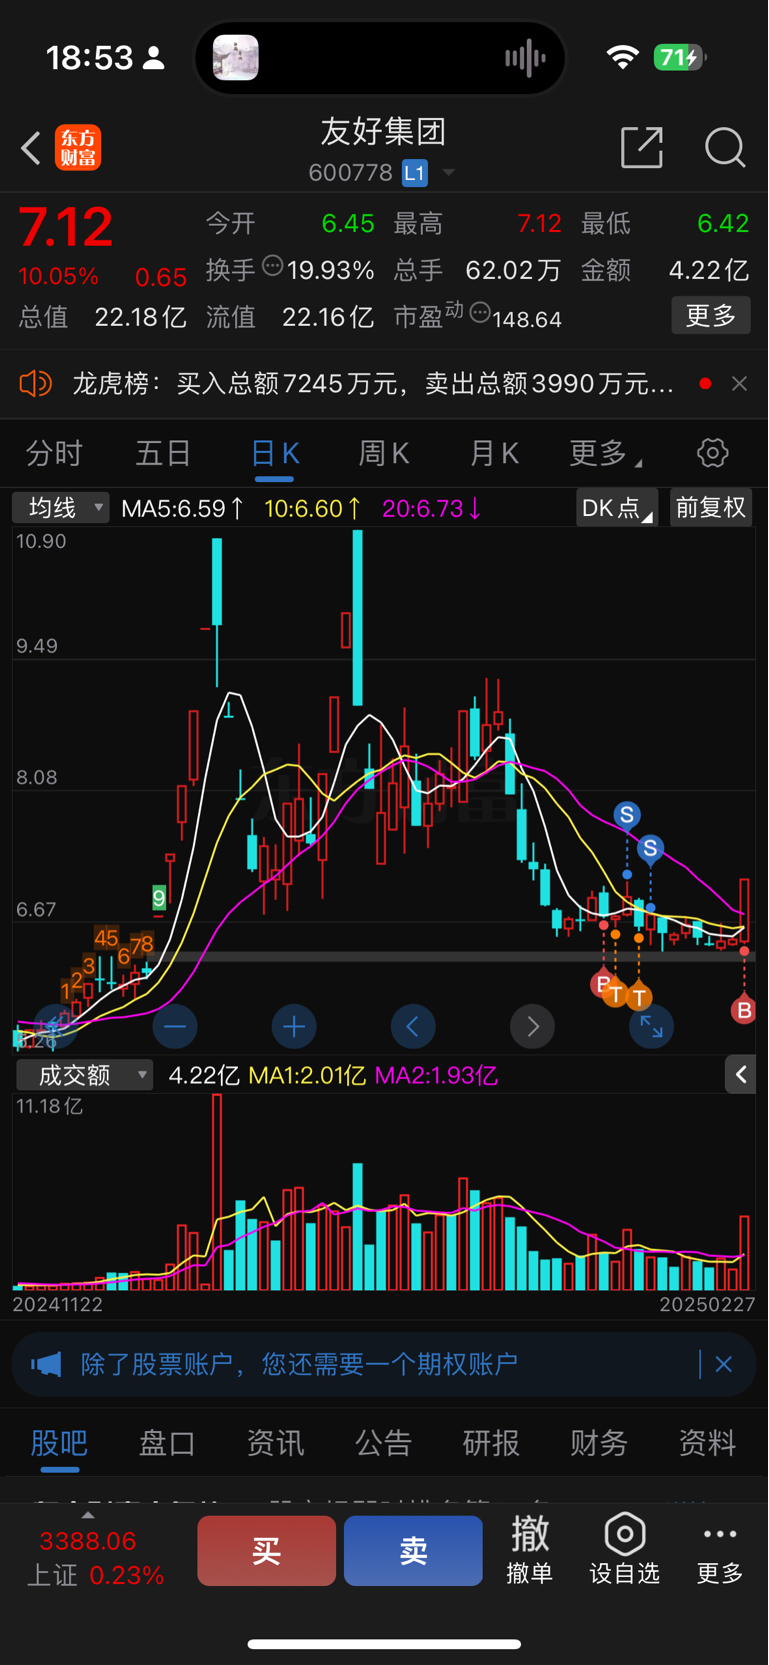This screenshot has height=1665, width=769.
Task: Open the 财务 tab
Action: click(x=599, y=1443)
